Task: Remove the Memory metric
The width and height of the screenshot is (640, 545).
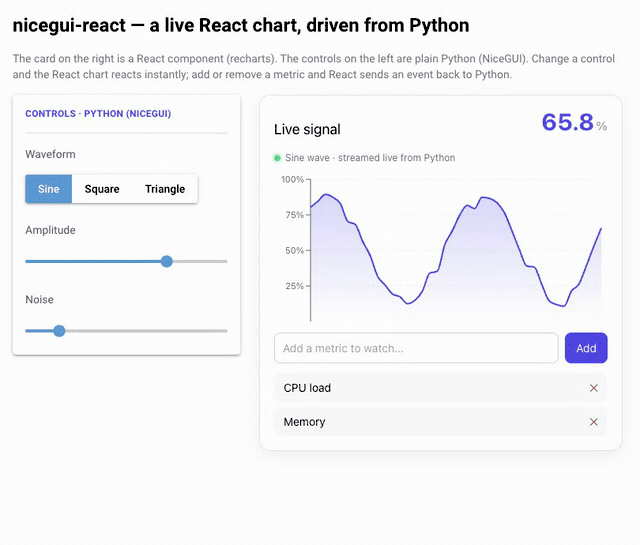Action: point(594,422)
